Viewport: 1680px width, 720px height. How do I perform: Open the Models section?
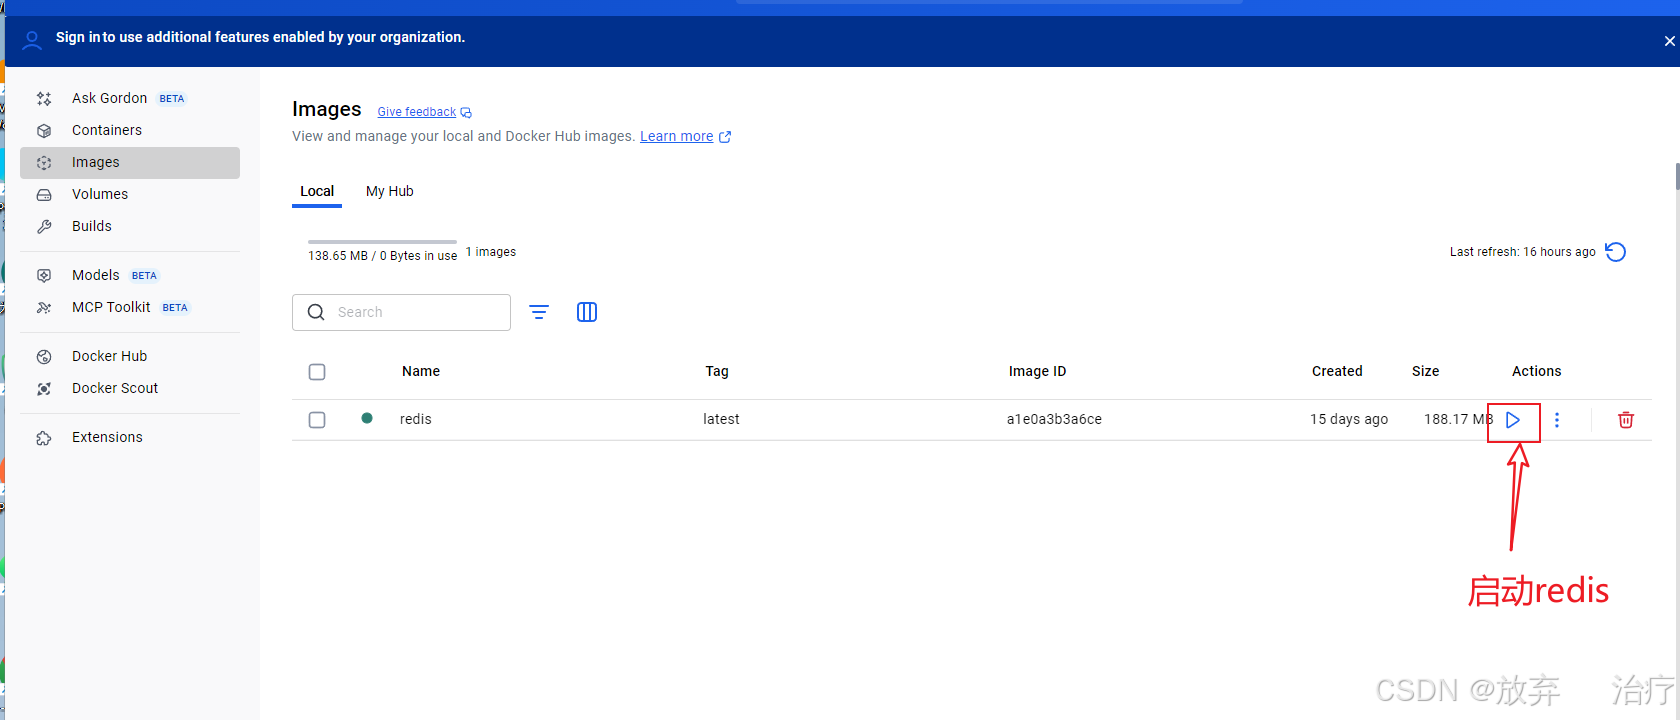[130, 275]
